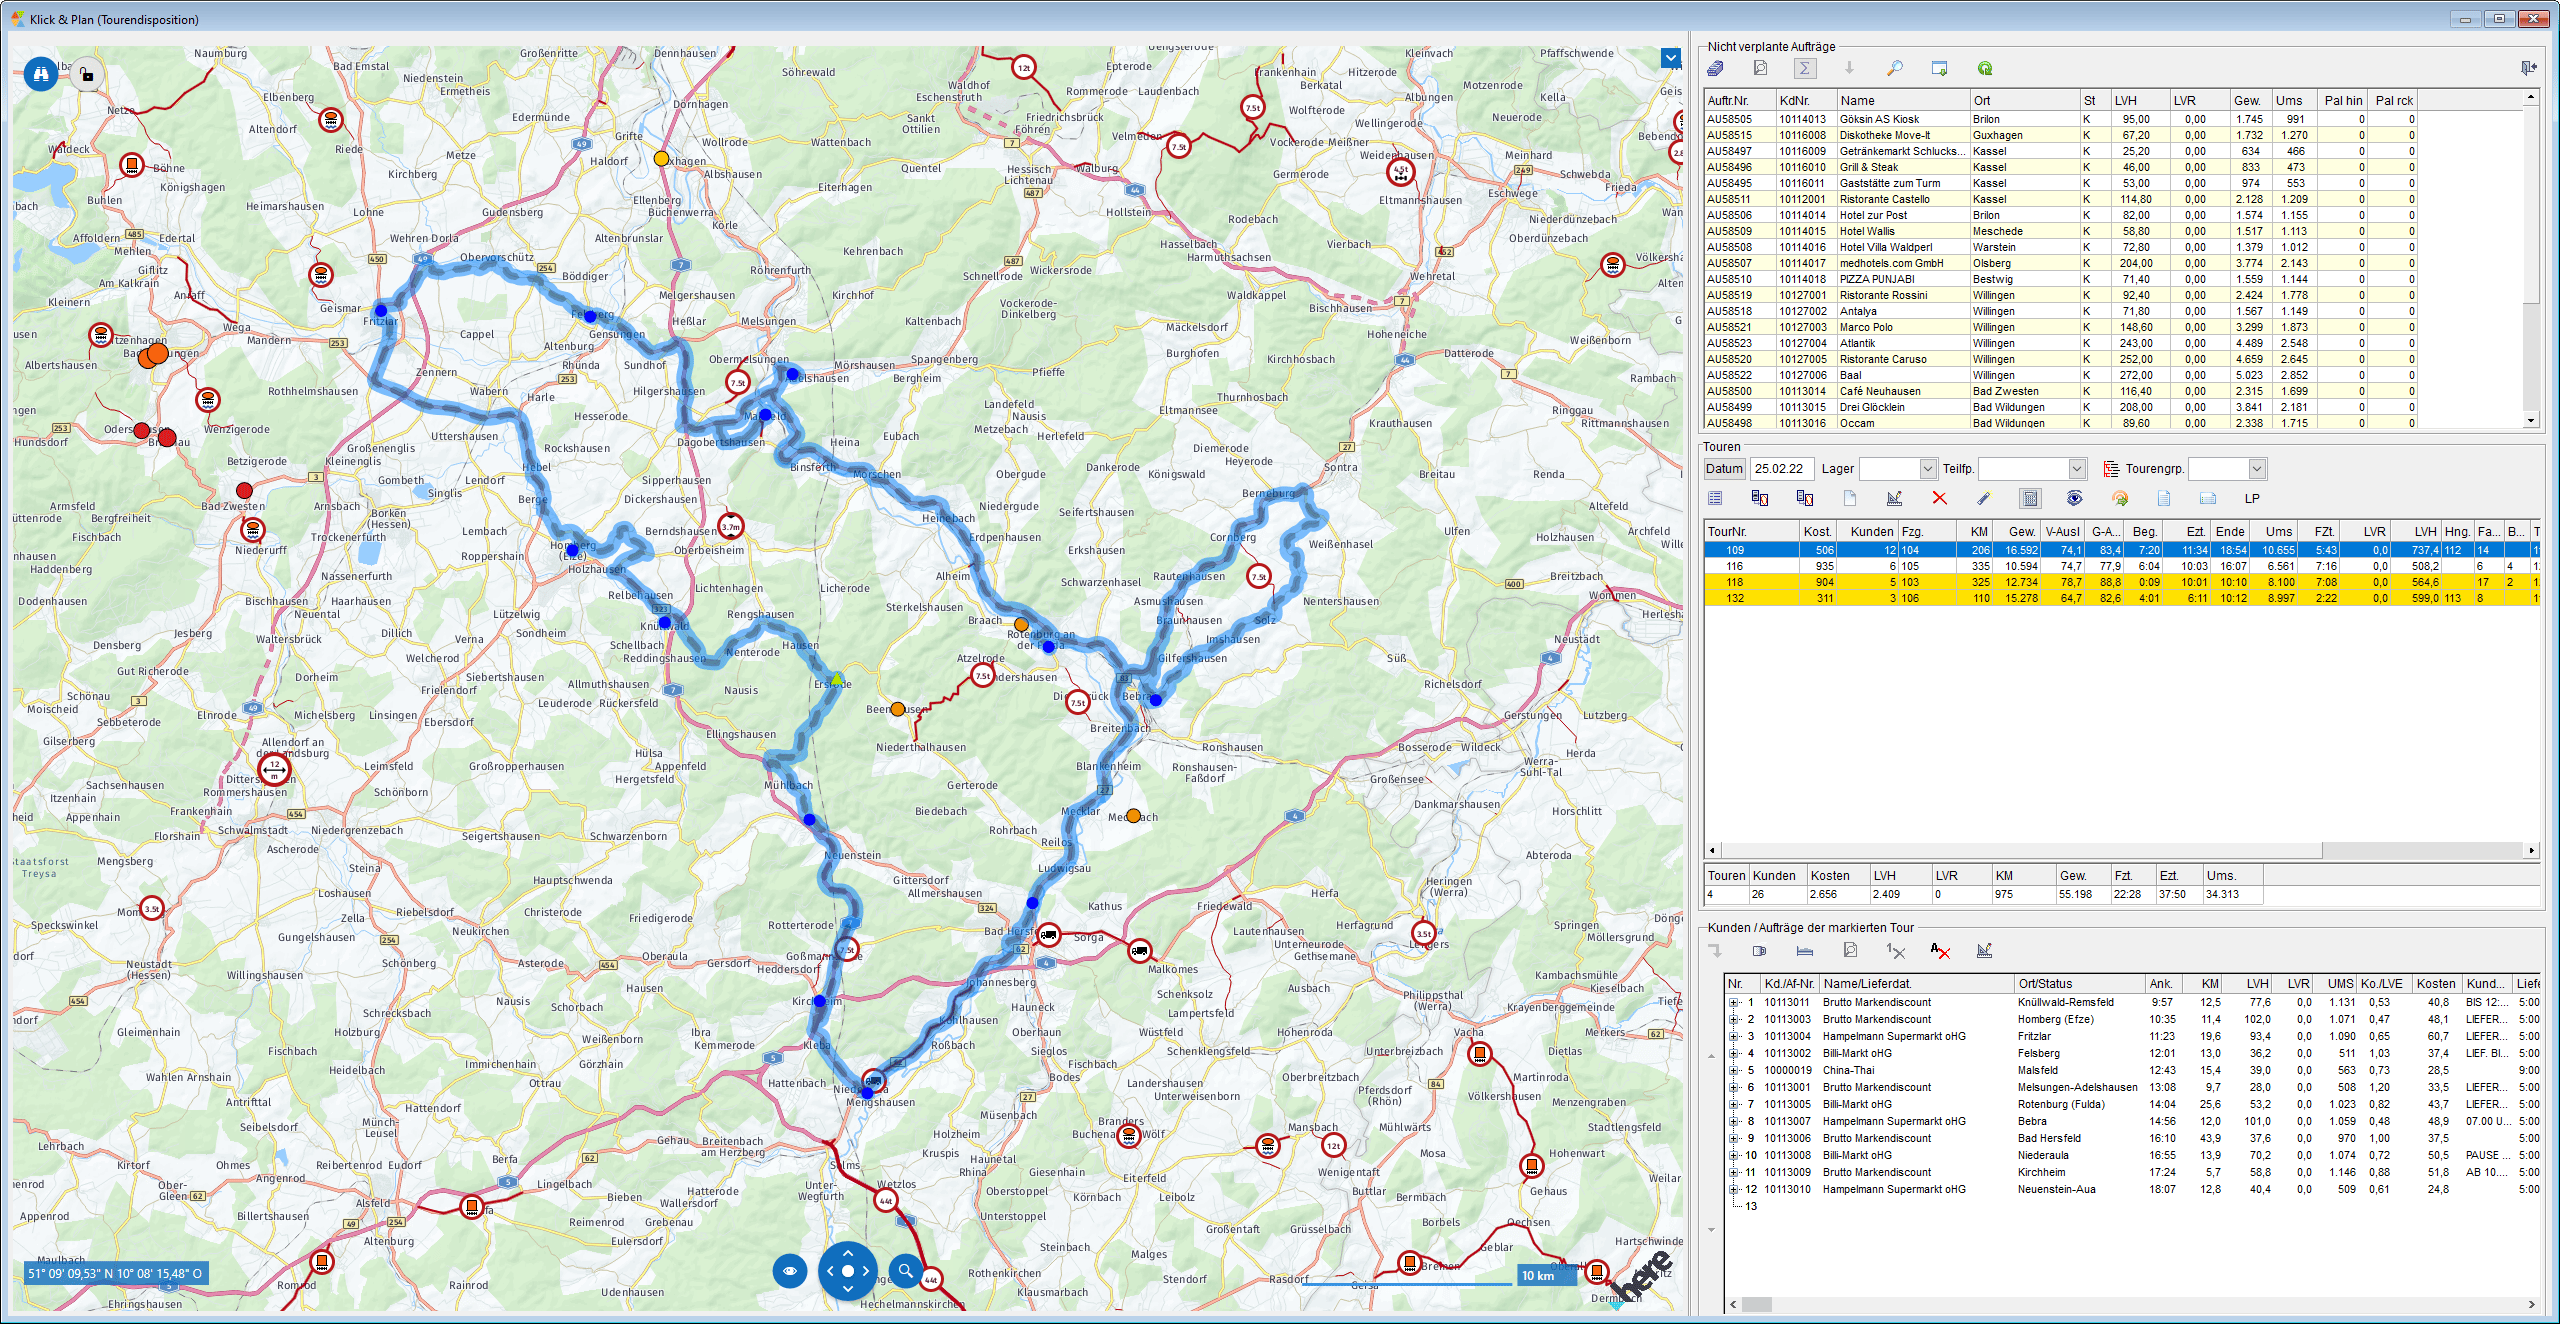Select tour row 116
The height and width of the screenshot is (1324, 2560).
tap(2121, 566)
